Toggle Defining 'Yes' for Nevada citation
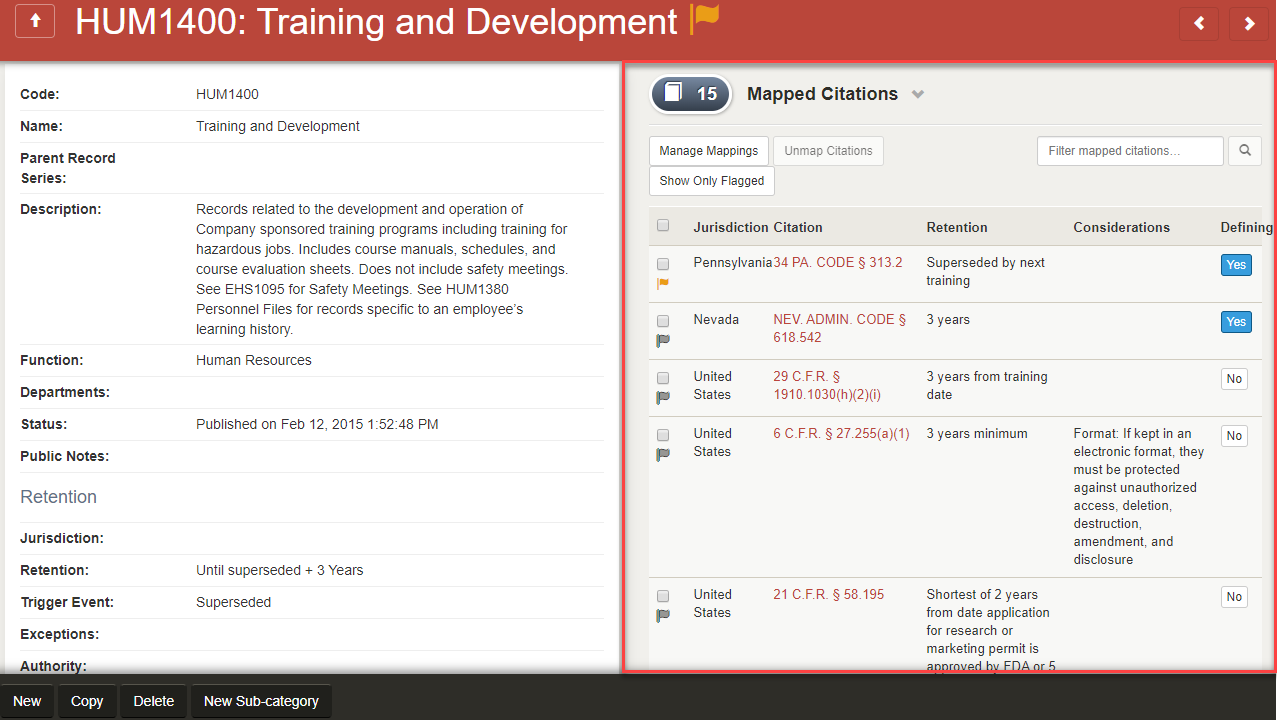The height and width of the screenshot is (720, 1277). click(1236, 322)
